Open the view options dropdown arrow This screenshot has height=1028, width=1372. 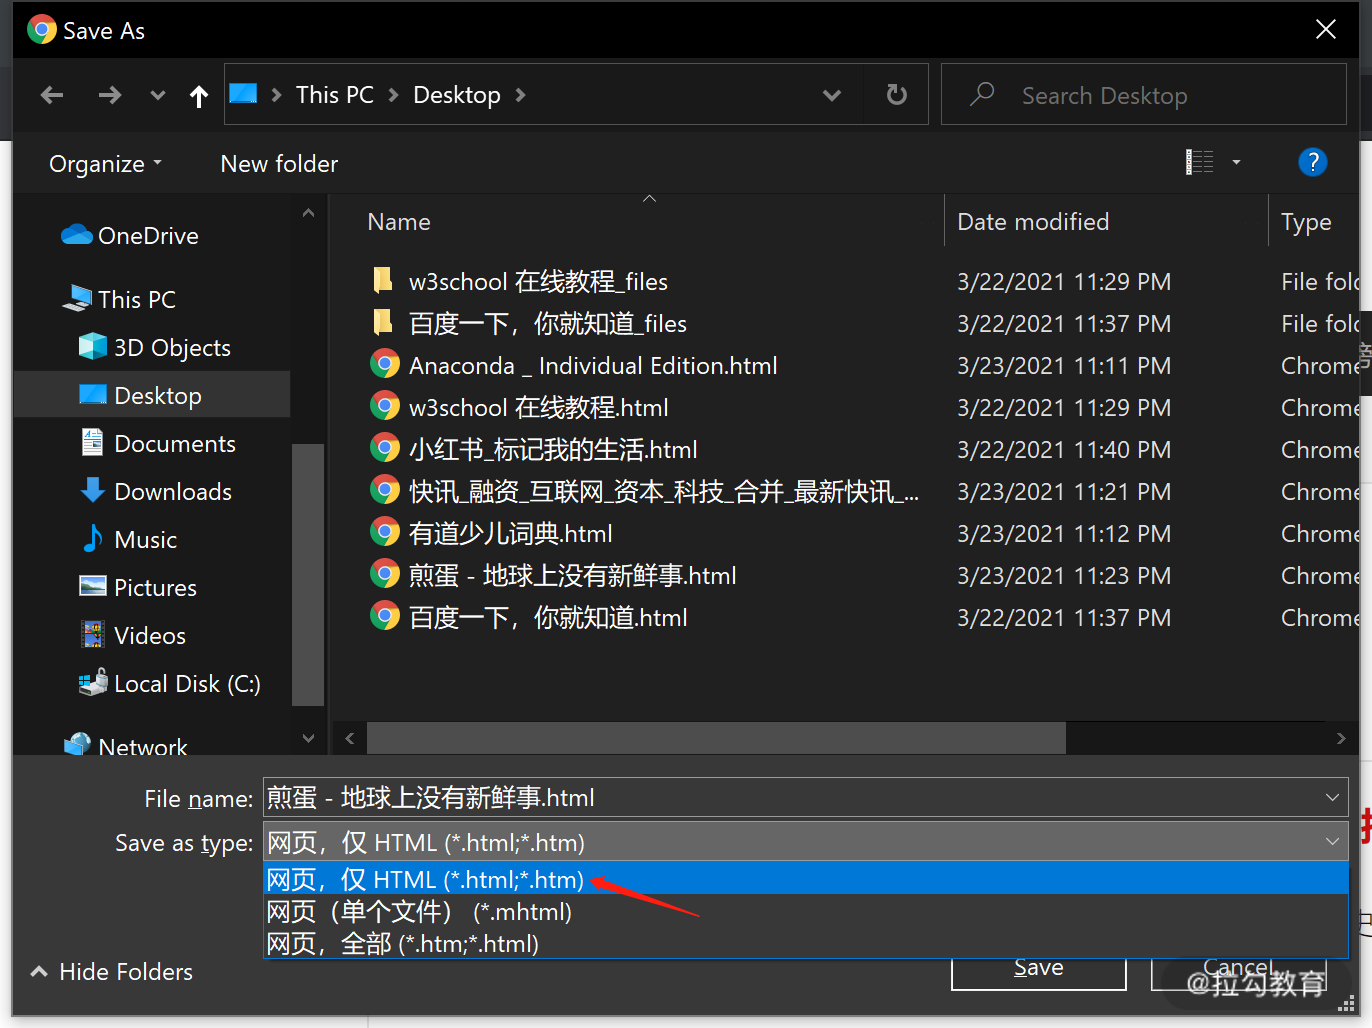coord(1236,162)
